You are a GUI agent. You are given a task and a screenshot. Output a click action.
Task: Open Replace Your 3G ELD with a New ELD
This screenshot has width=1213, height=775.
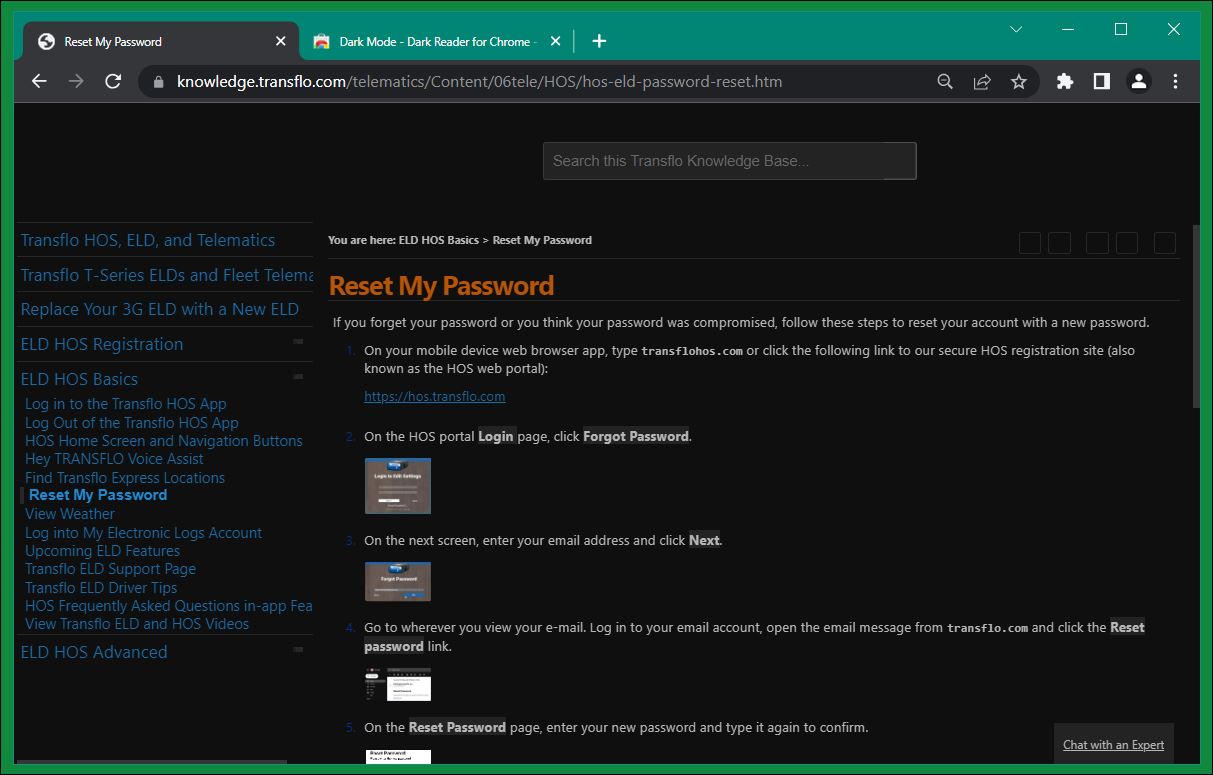tap(160, 309)
